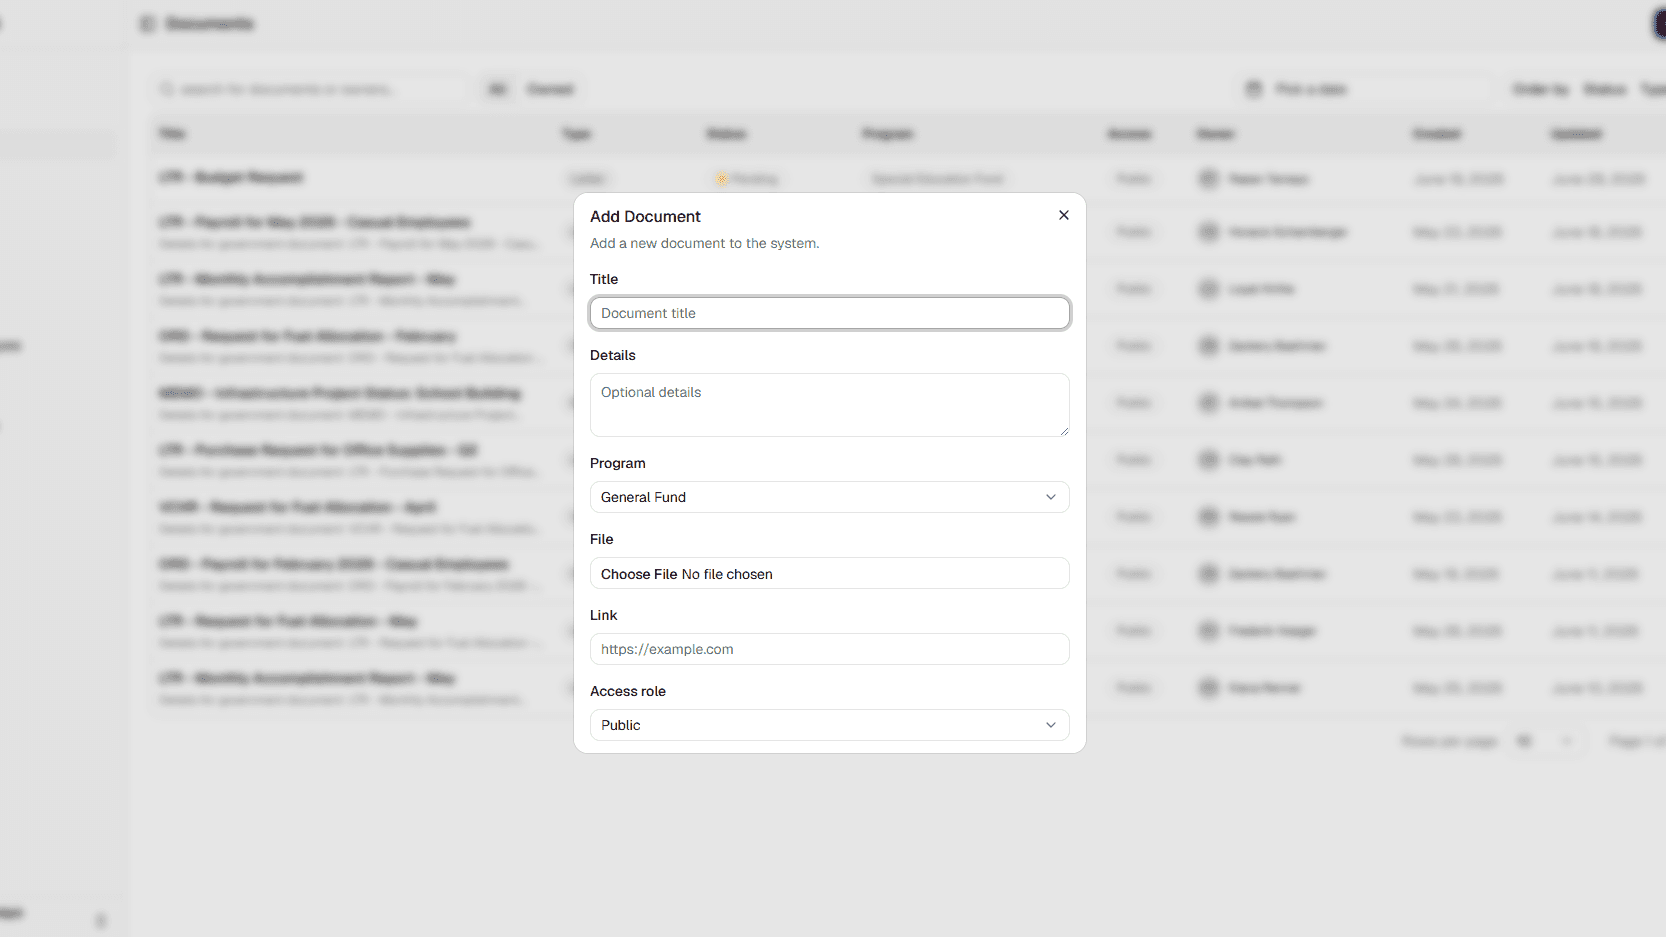Click the blurred calendar icon beside Pick a date
Image resolution: width=1666 pixels, height=937 pixels.
click(x=1253, y=89)
